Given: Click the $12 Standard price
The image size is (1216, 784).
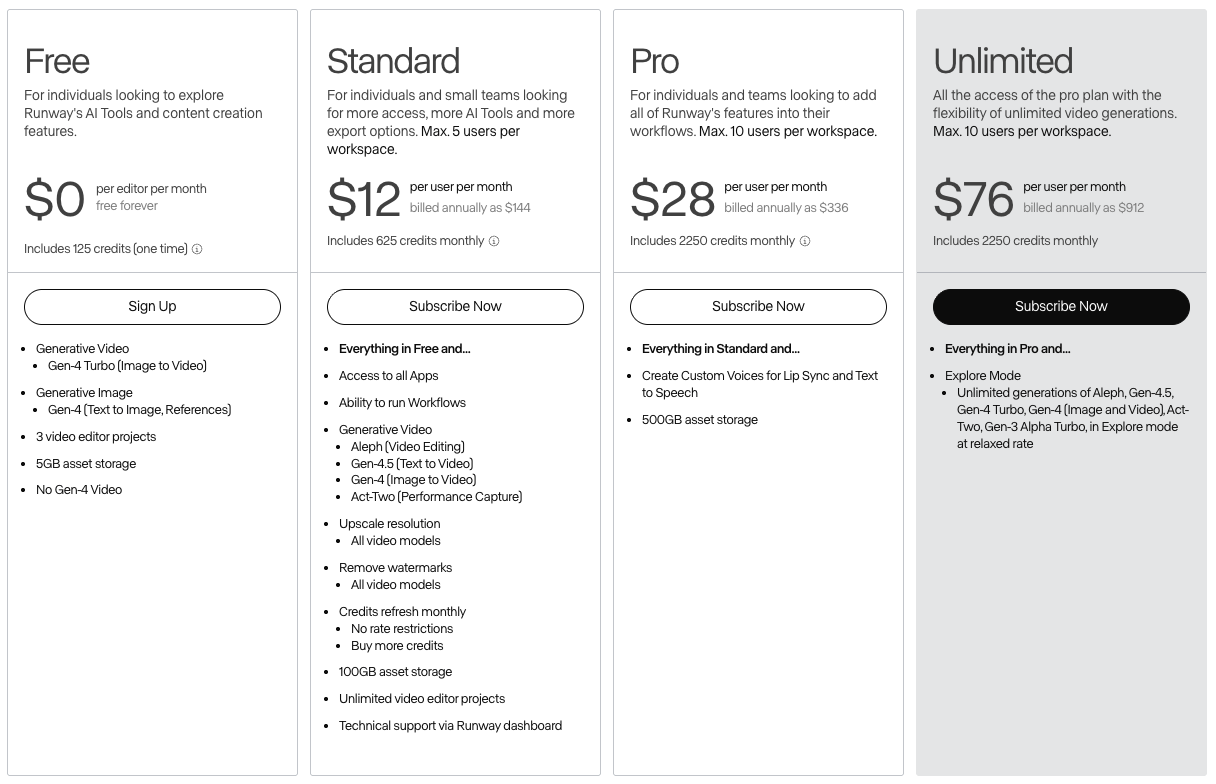Looking at the screenshot, I should (x=364, y=199).
